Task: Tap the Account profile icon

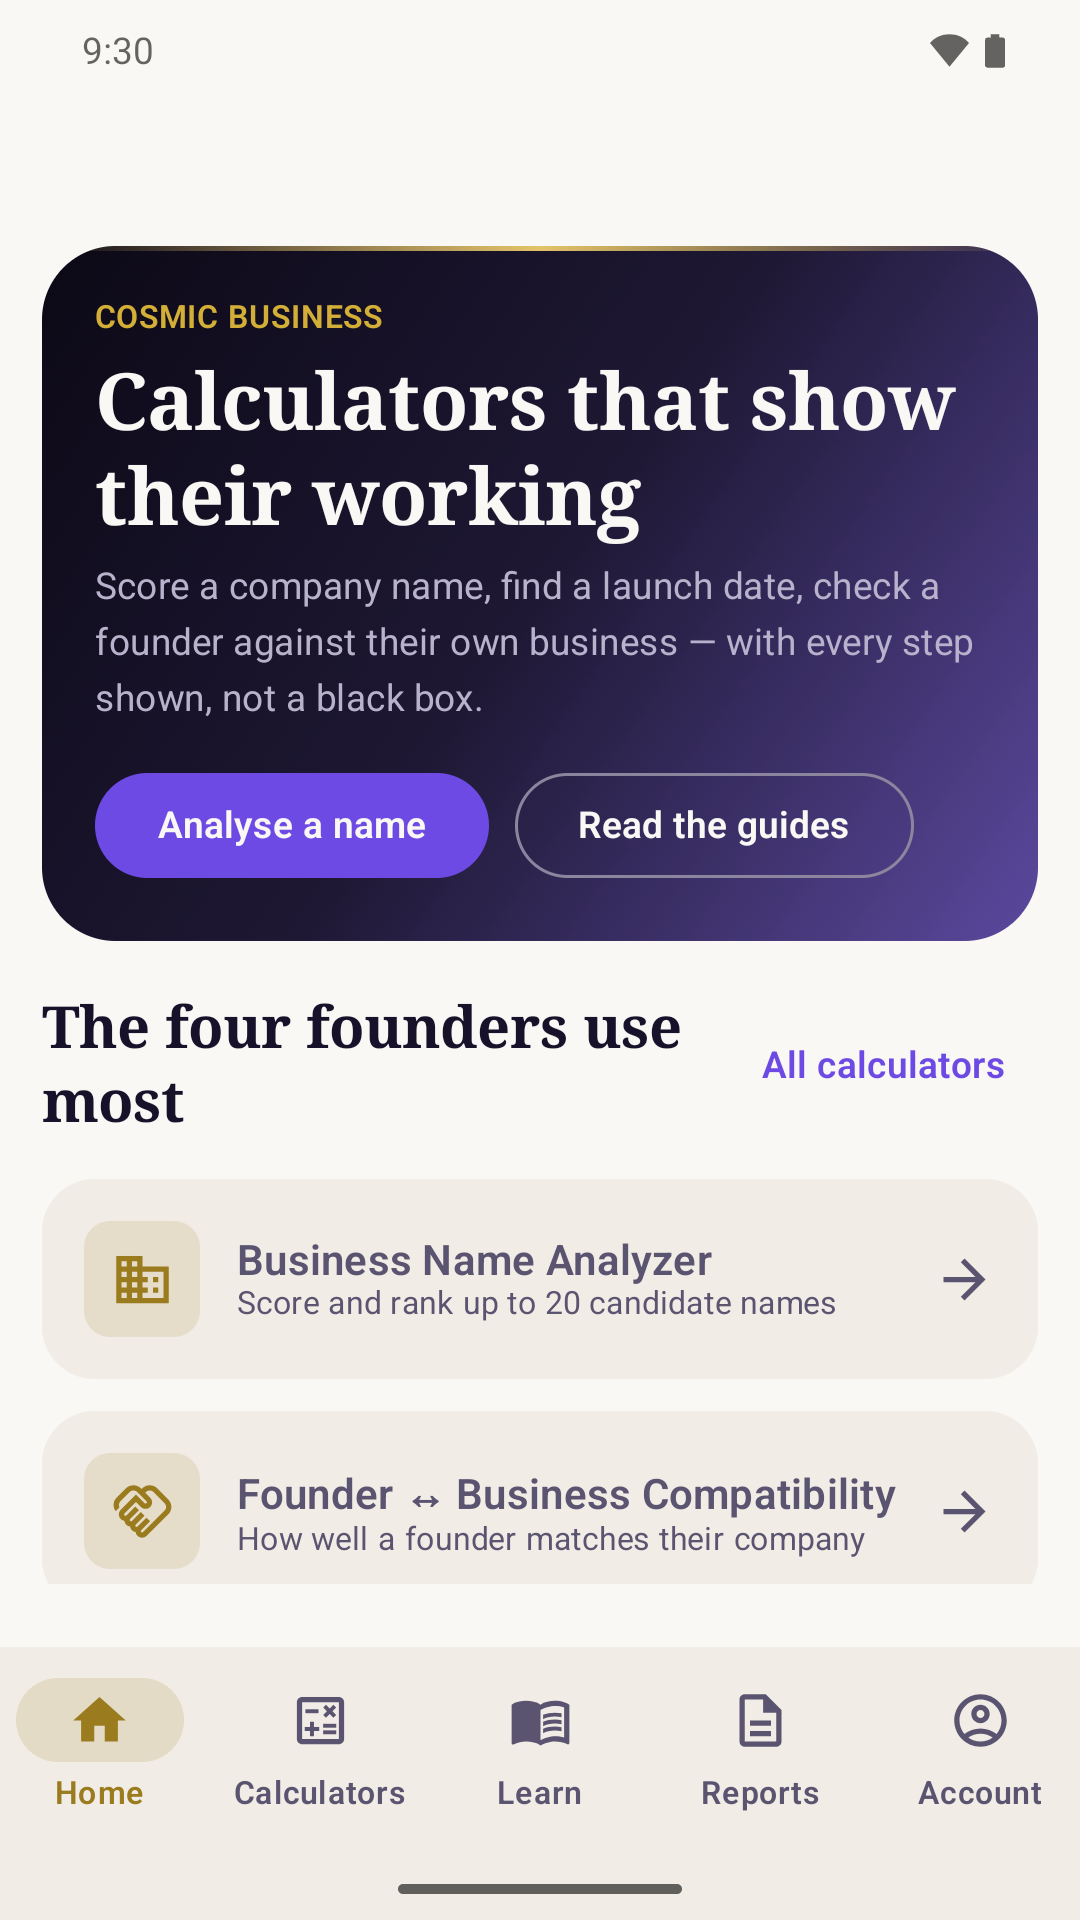Action: (x=980, y=1720)
